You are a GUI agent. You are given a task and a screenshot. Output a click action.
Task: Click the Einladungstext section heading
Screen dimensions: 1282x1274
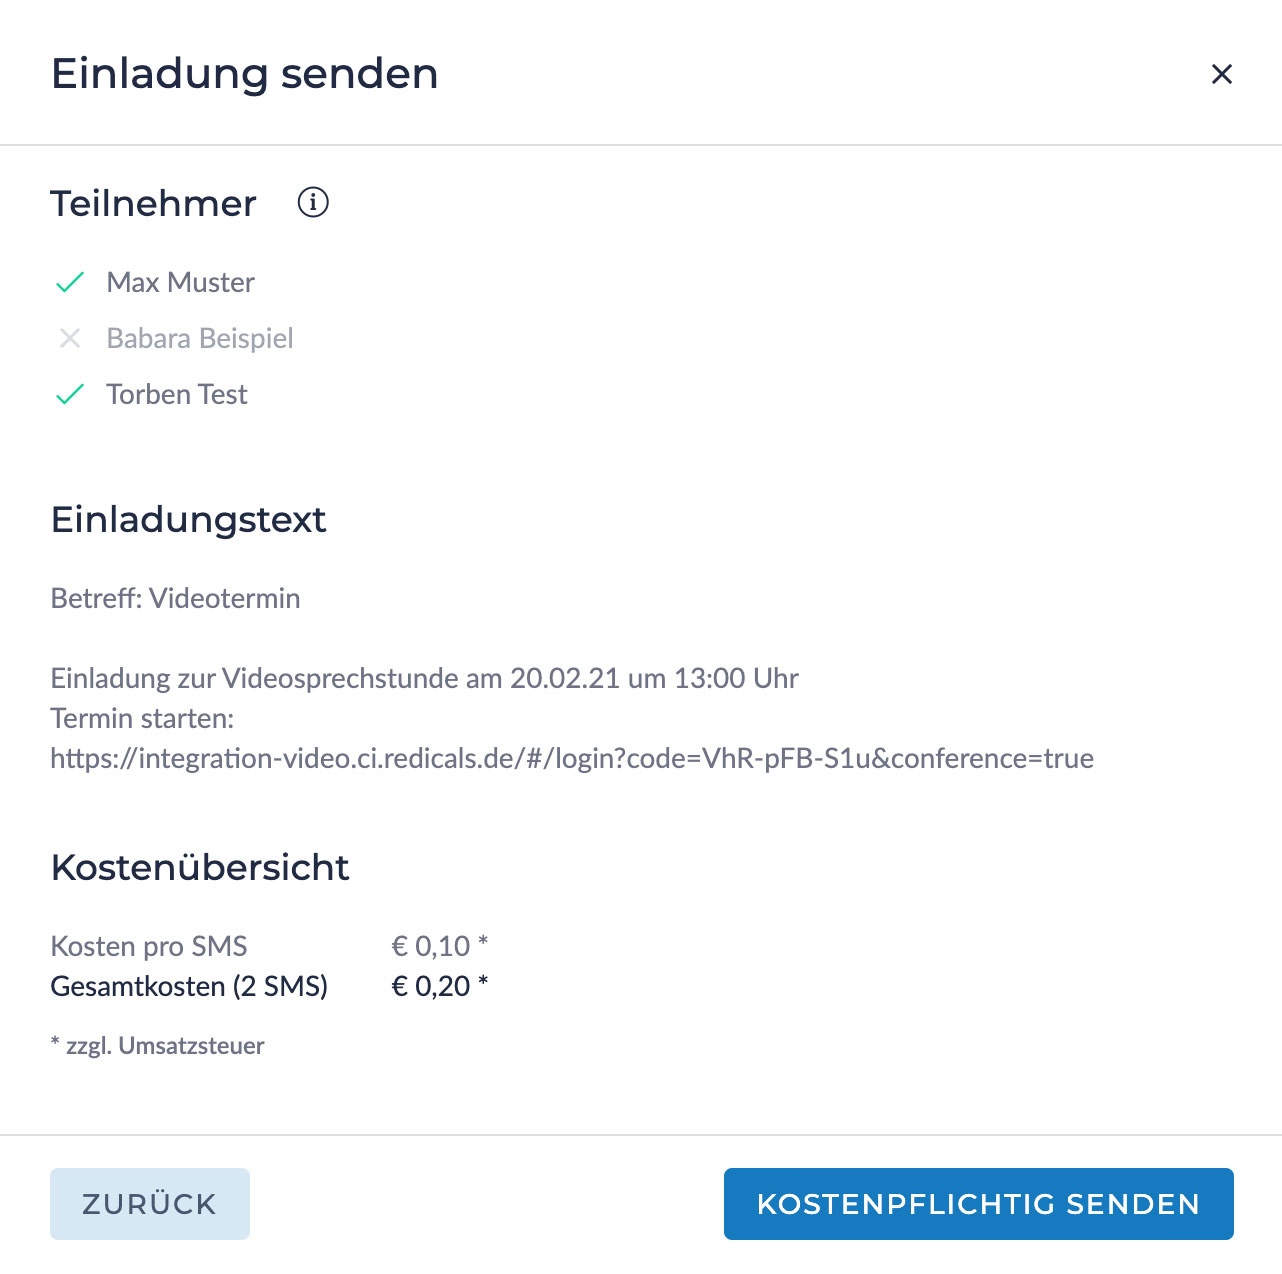(188, 520)
